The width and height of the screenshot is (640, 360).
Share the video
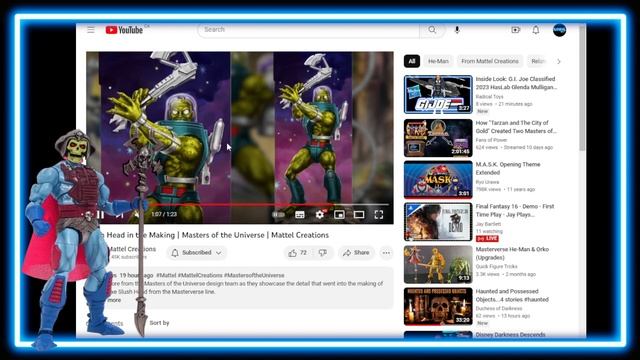356,253
